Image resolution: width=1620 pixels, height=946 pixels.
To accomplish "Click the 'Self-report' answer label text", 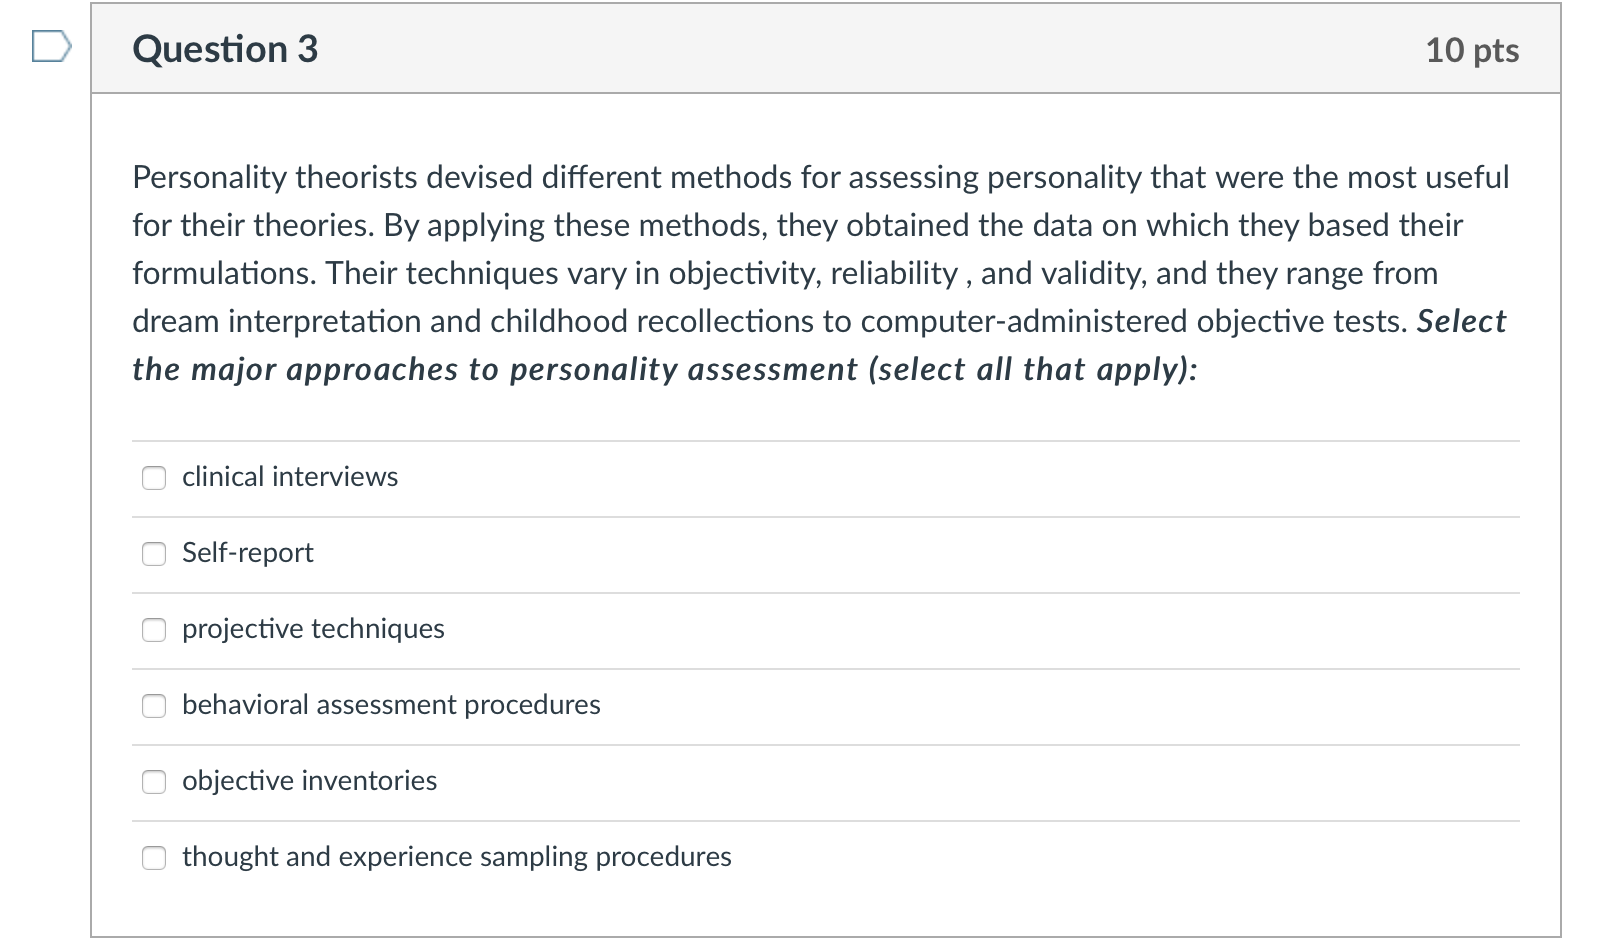I will pyautogui.click(x=248, y=553).
